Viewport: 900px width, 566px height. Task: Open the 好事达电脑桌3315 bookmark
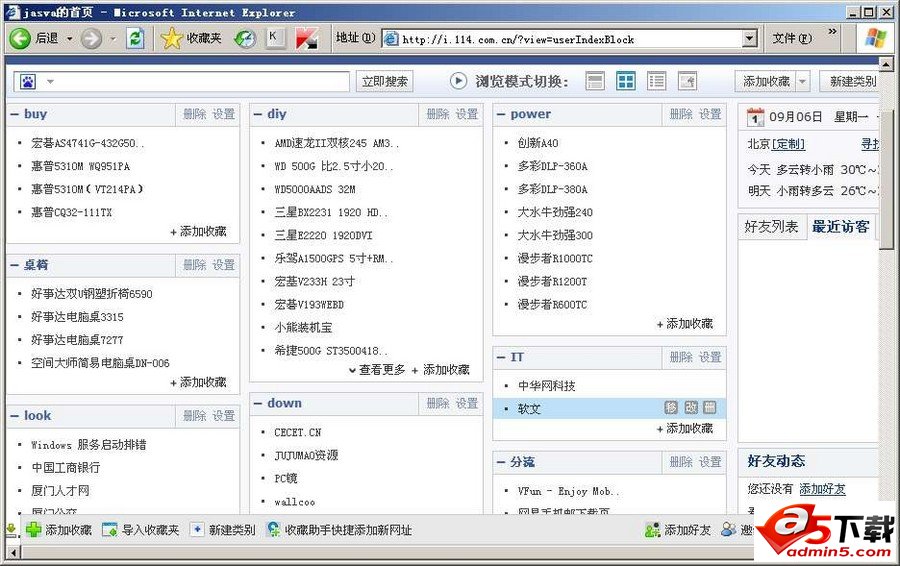click(x=77, y=317)
